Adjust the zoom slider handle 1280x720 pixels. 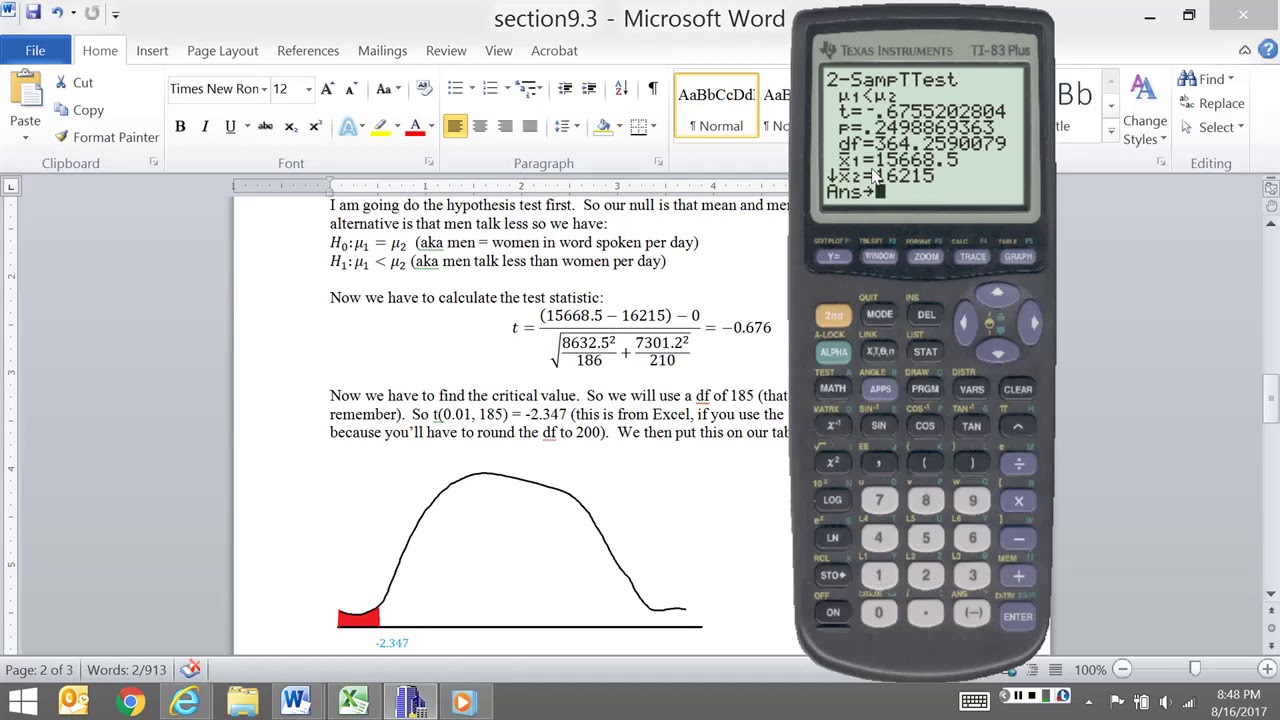coord(1194,669)
